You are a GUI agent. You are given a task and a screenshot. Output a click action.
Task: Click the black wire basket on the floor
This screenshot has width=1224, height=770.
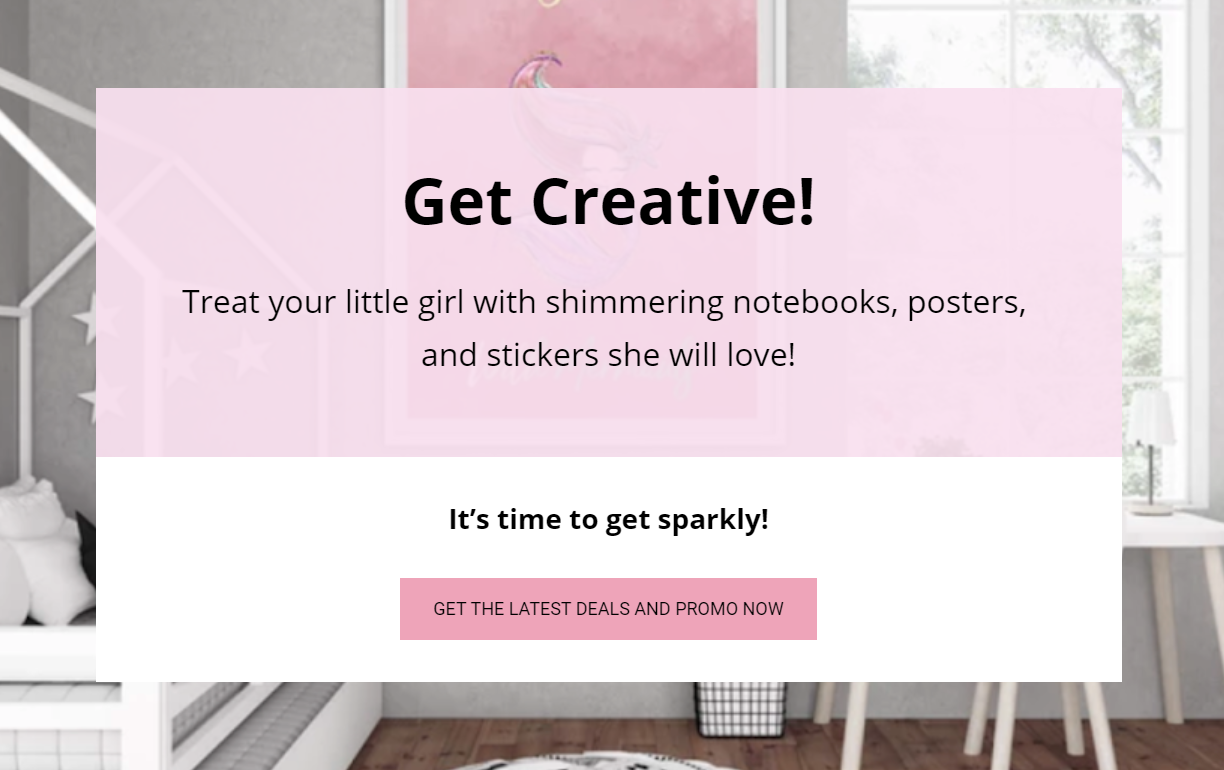[741, 709]
